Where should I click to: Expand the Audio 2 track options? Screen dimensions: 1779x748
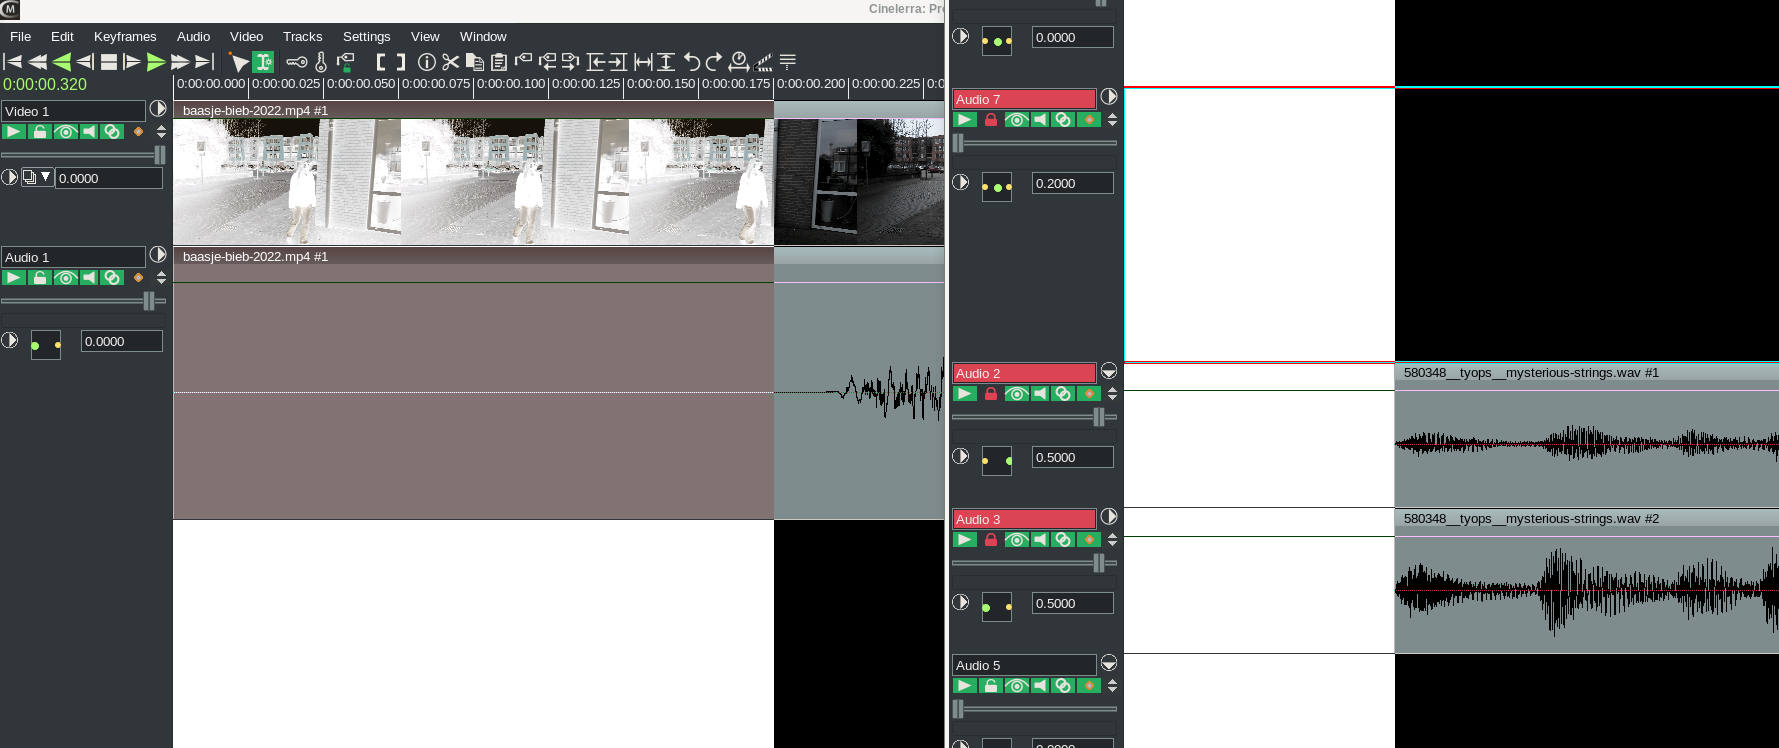coord(1109,372)
